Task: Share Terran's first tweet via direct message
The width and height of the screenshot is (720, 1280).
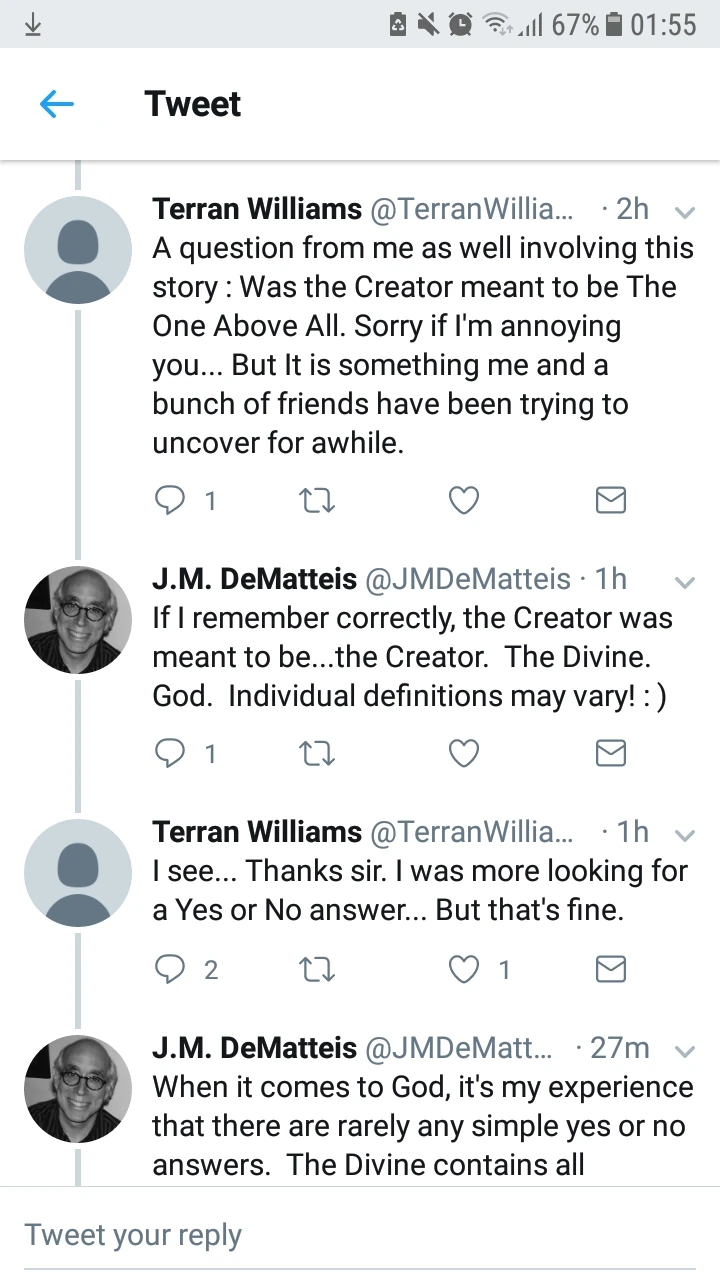Action: [x=610, y=500]
